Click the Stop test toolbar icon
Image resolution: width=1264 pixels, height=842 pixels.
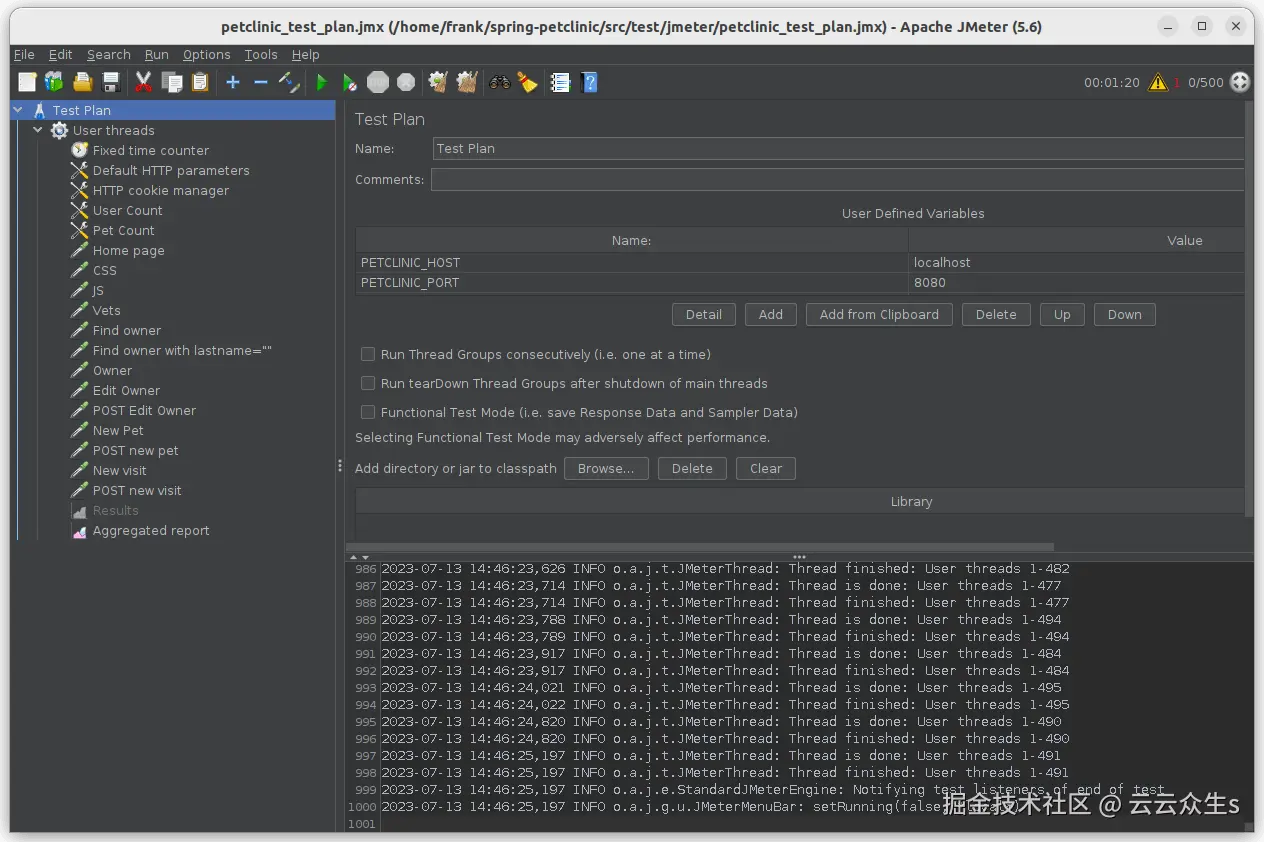tap(378, 83)
